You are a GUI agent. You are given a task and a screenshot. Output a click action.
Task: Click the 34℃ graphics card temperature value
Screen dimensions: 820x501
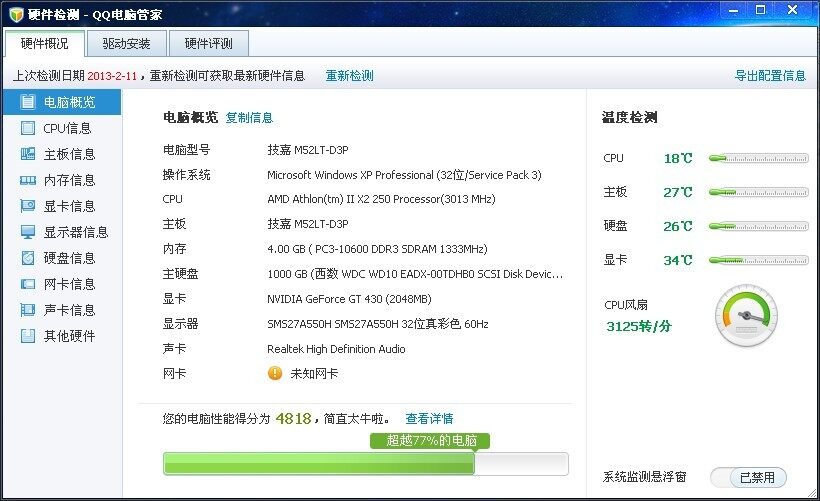pyautogui.click(x=678, y=260)
